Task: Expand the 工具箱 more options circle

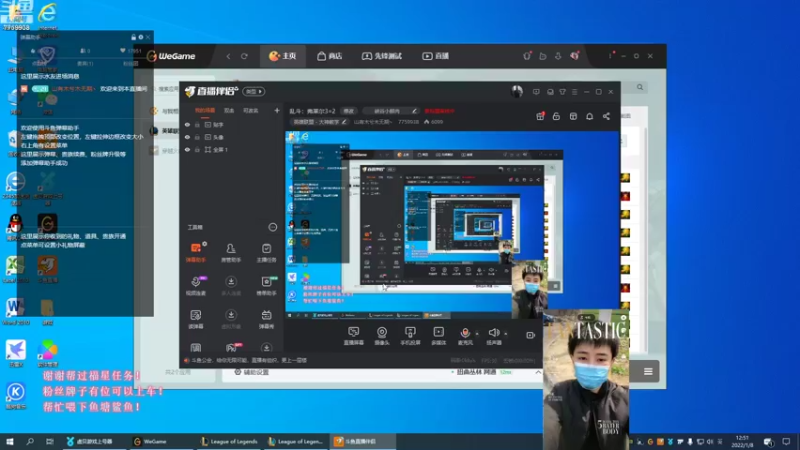Action: (x=272, y=227)
